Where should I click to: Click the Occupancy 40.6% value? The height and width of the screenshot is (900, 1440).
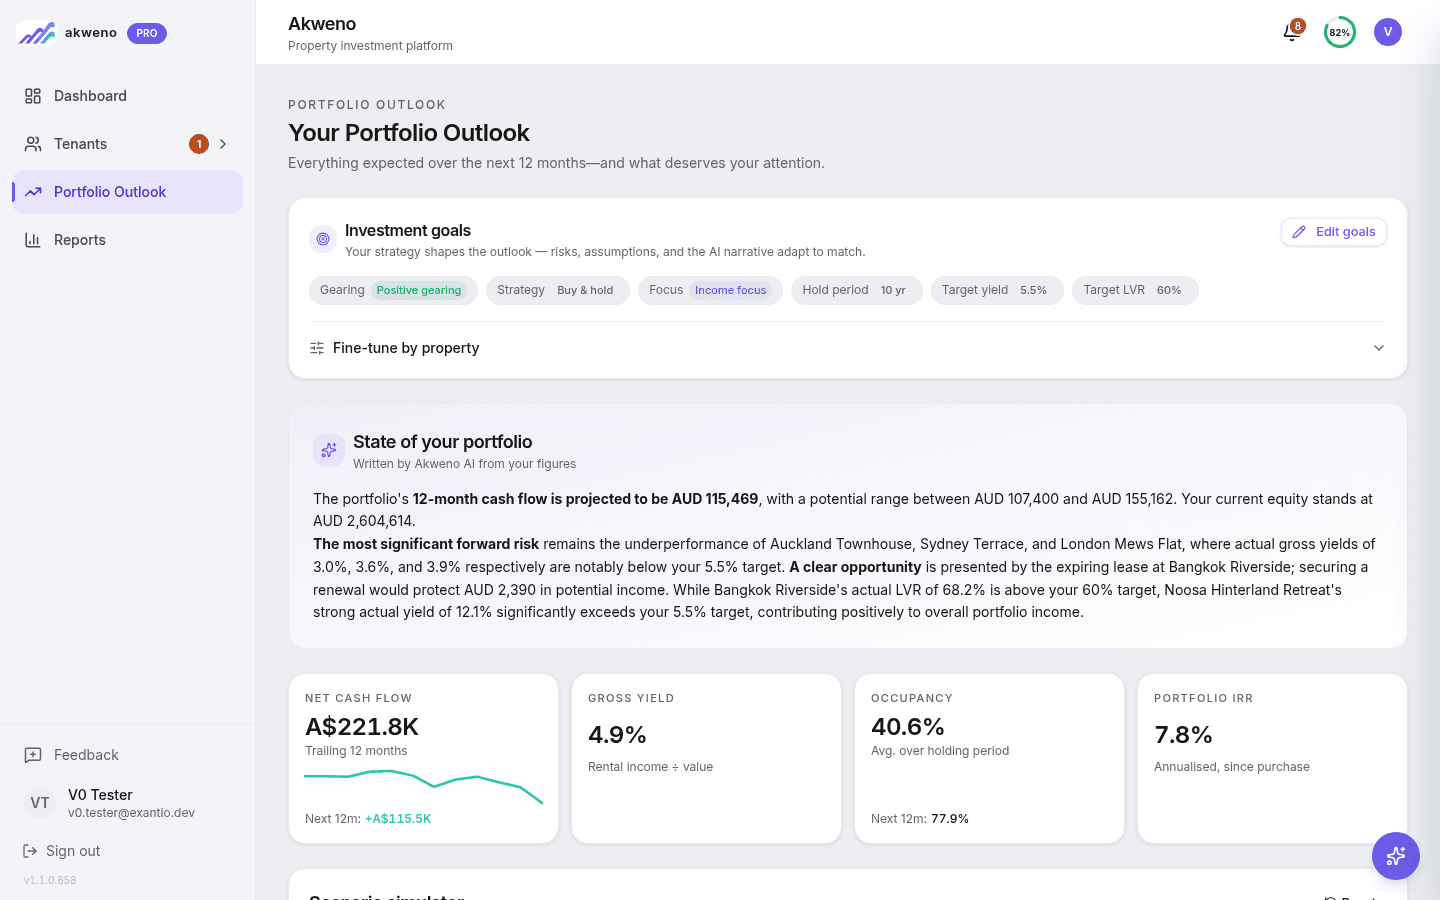pyautogui.click(x=908, y=727)
